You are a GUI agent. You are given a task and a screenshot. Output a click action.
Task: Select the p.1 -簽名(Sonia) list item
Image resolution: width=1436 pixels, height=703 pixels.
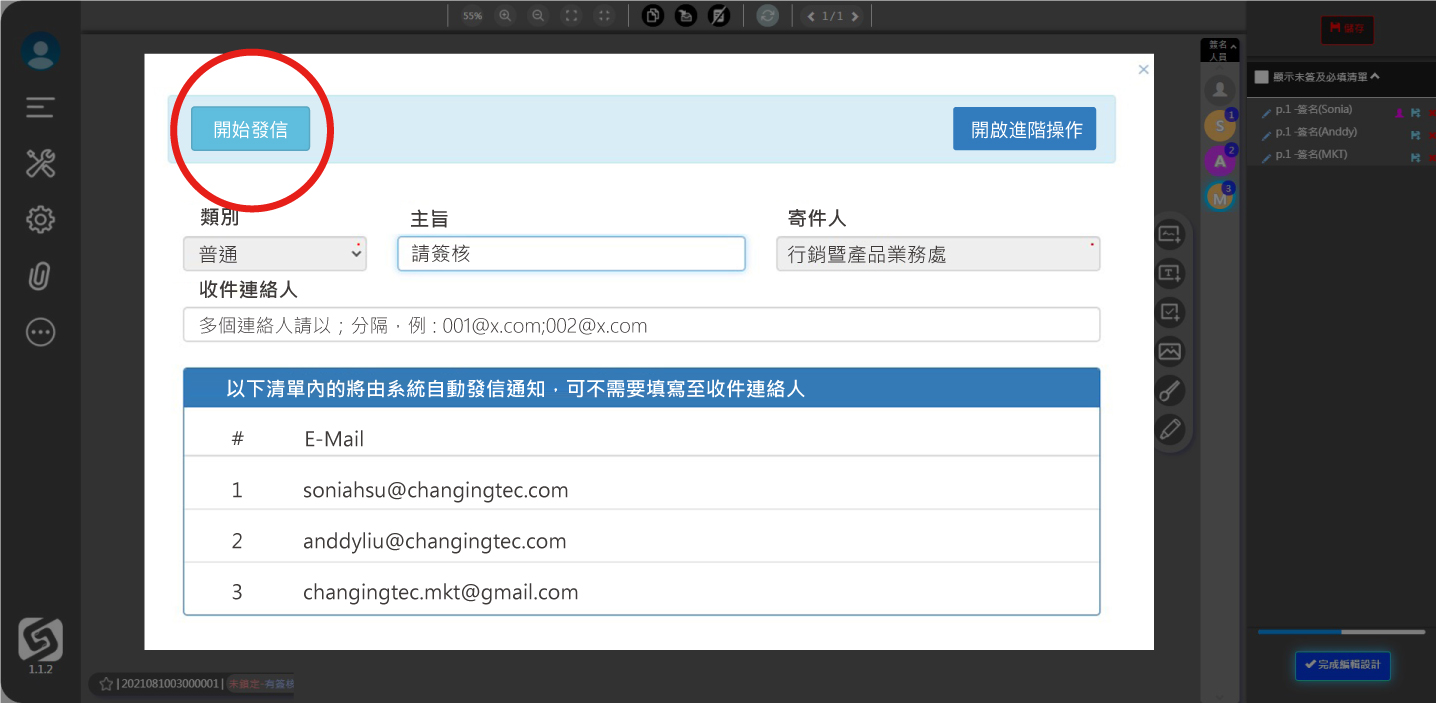coord(1313,110)
